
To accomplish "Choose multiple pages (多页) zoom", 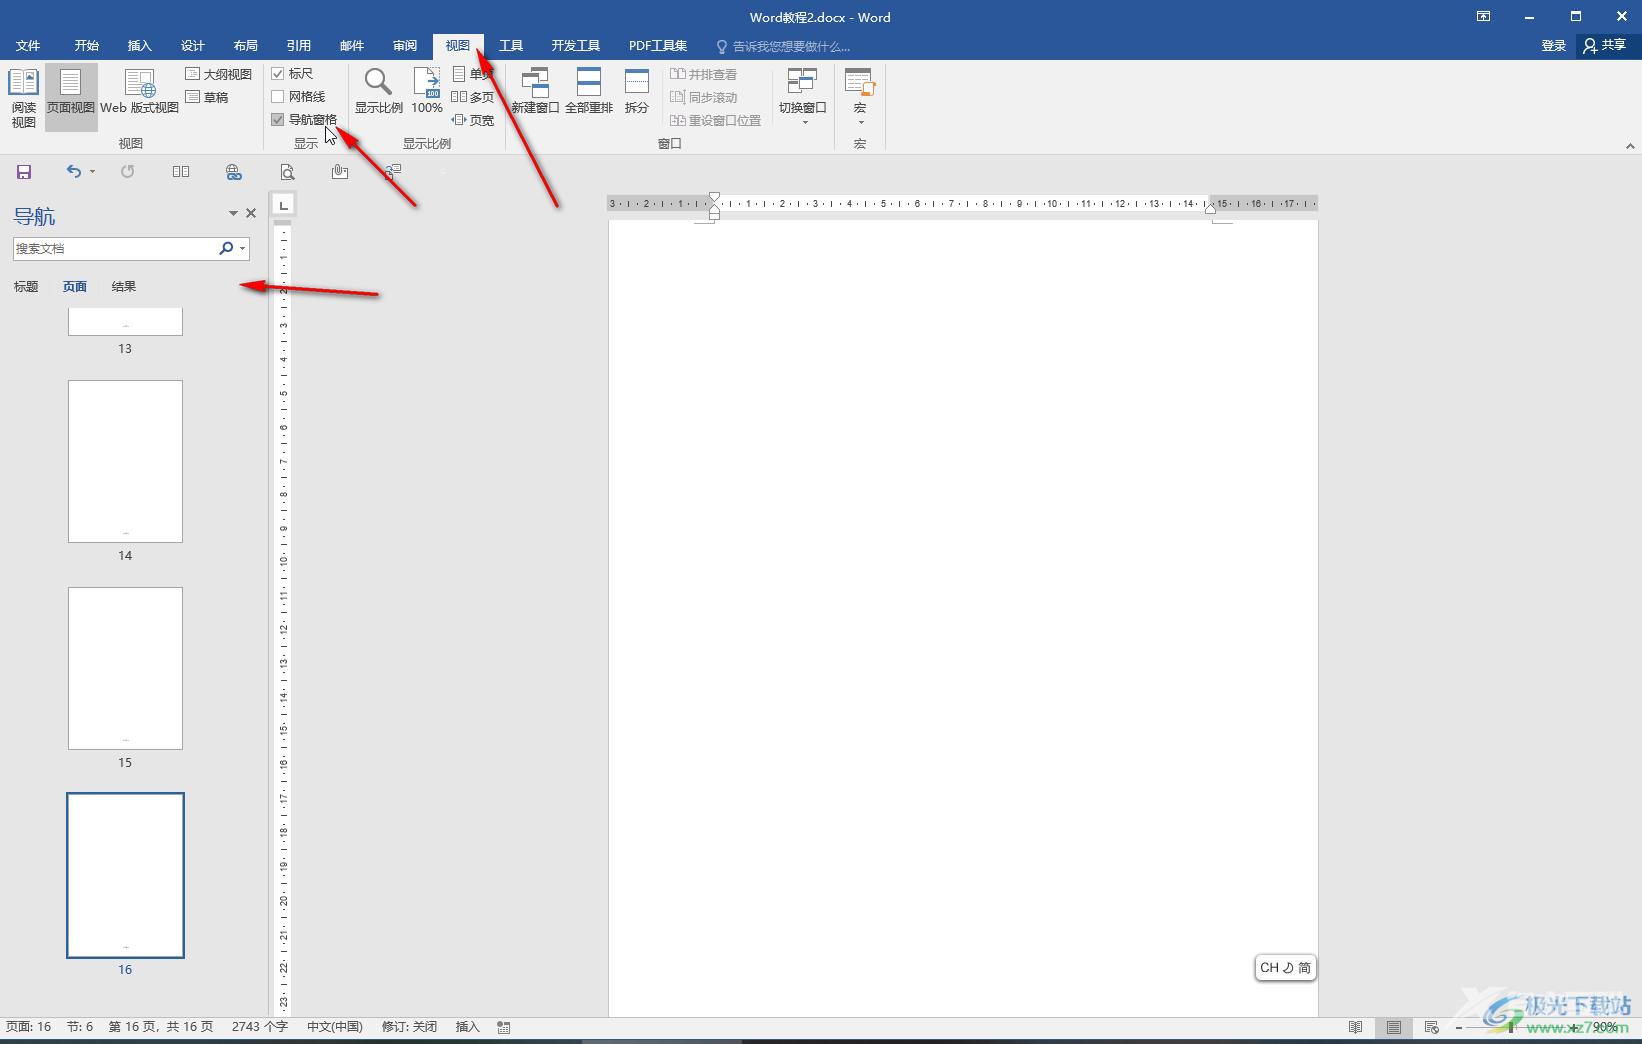I will (x=472, y=97).
